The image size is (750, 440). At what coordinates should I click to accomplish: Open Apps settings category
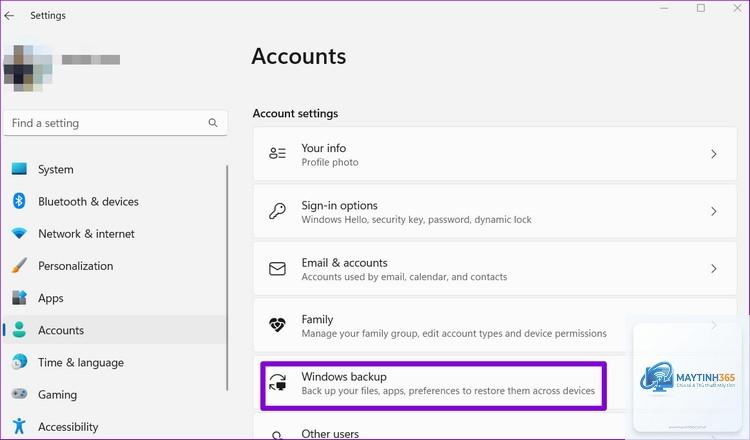[115, 298]
